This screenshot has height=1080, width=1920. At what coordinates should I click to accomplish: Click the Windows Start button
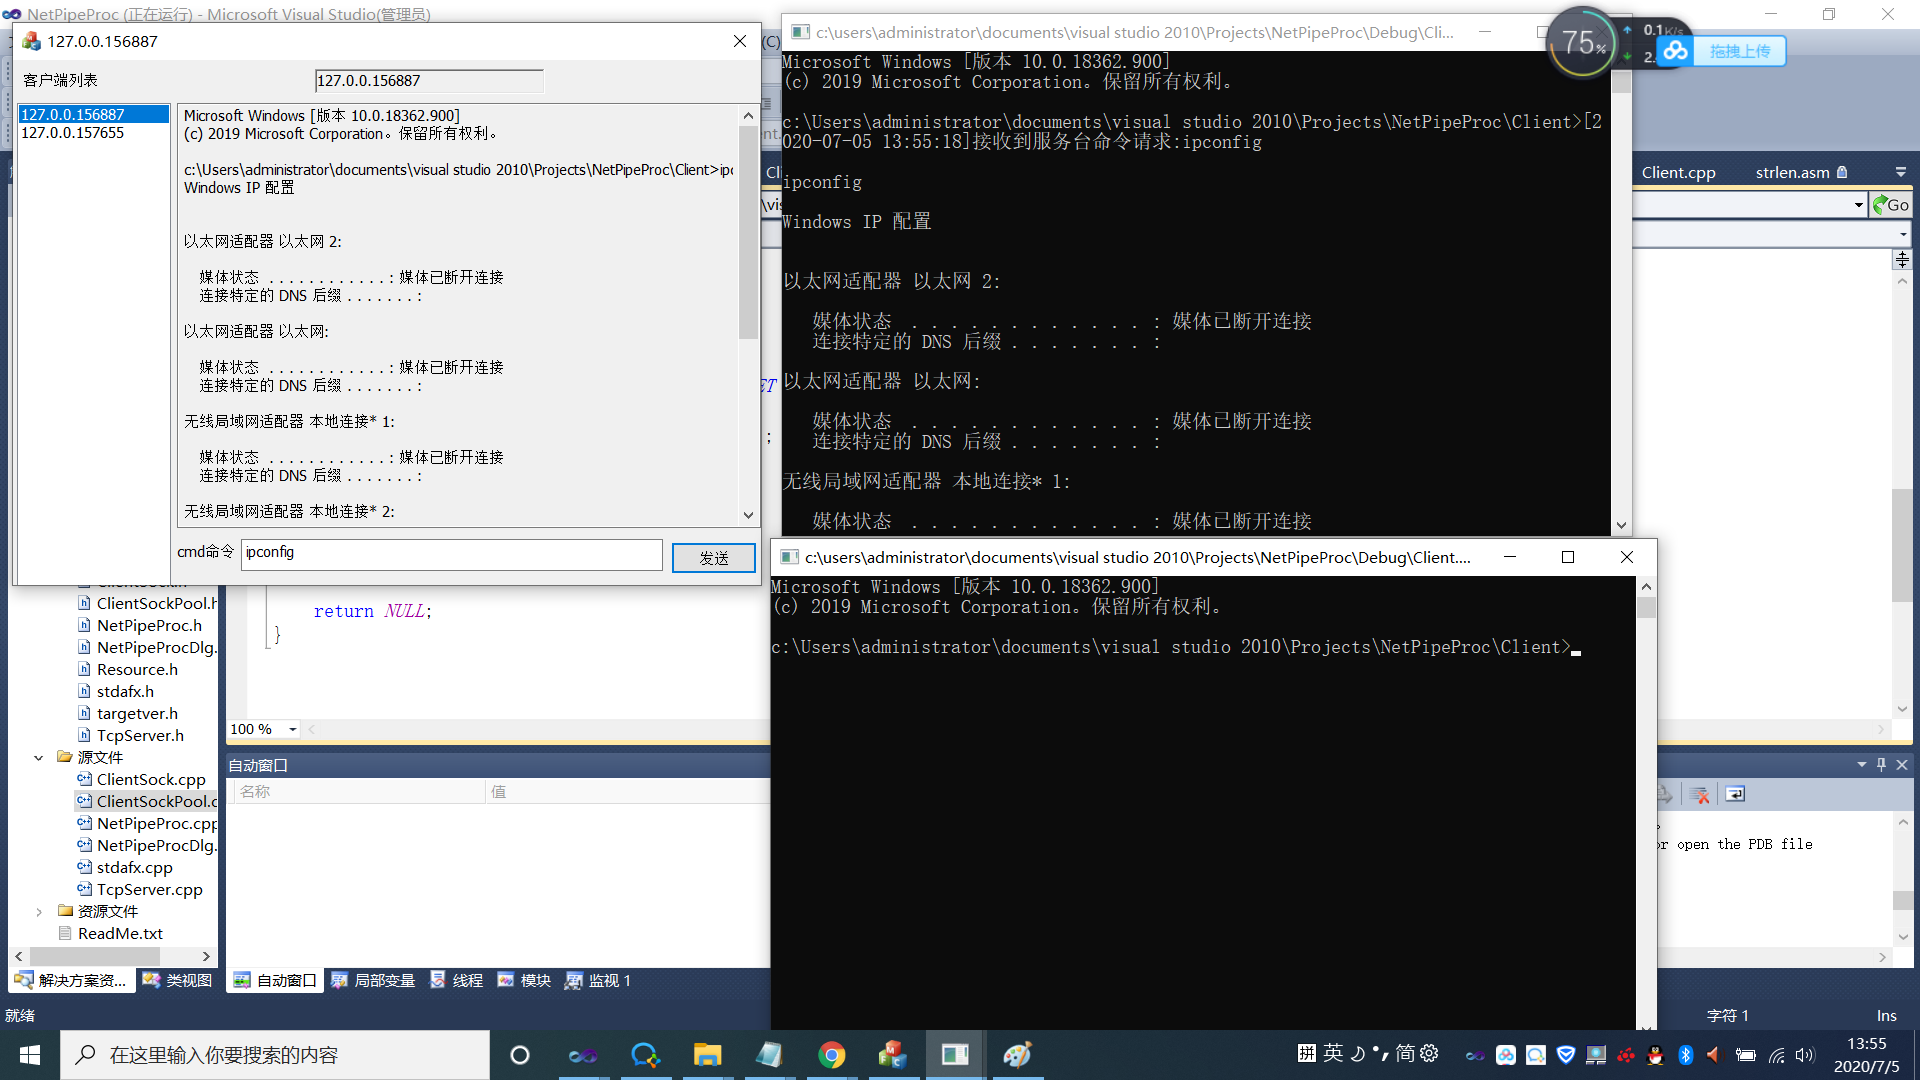tap(30, 1055)
